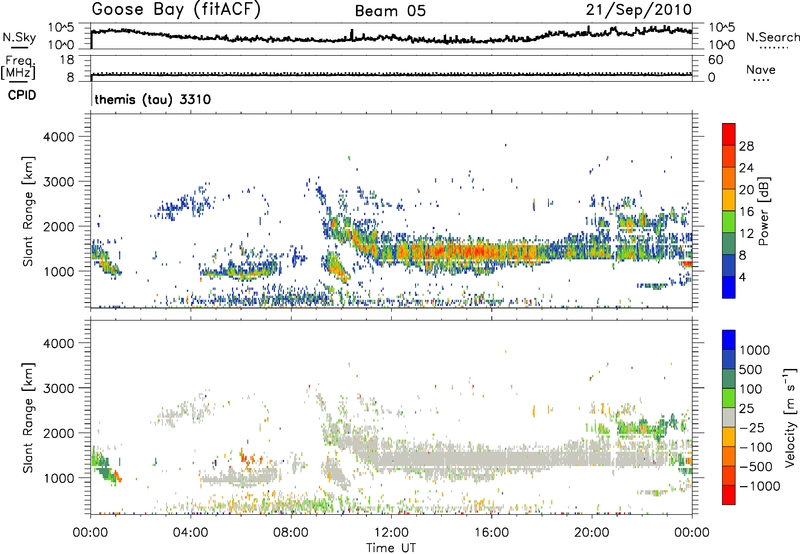This screenshot has width=800, height=554.
Task: Click the 'Slant Range [km]' label of Power panel
Action: (x=28, y=211)
